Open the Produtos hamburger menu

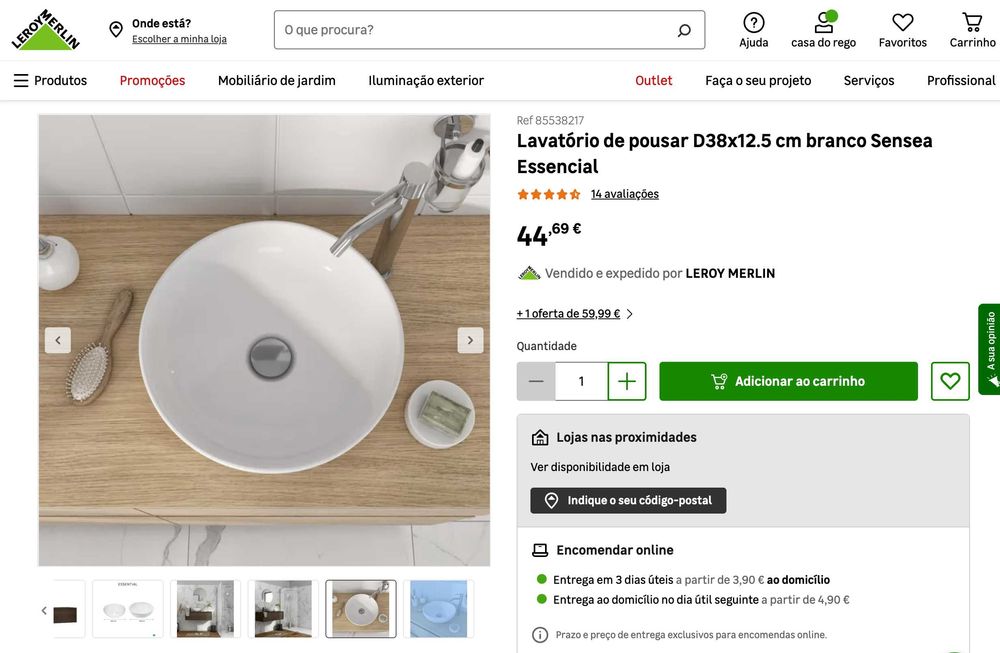click(21, 80)
